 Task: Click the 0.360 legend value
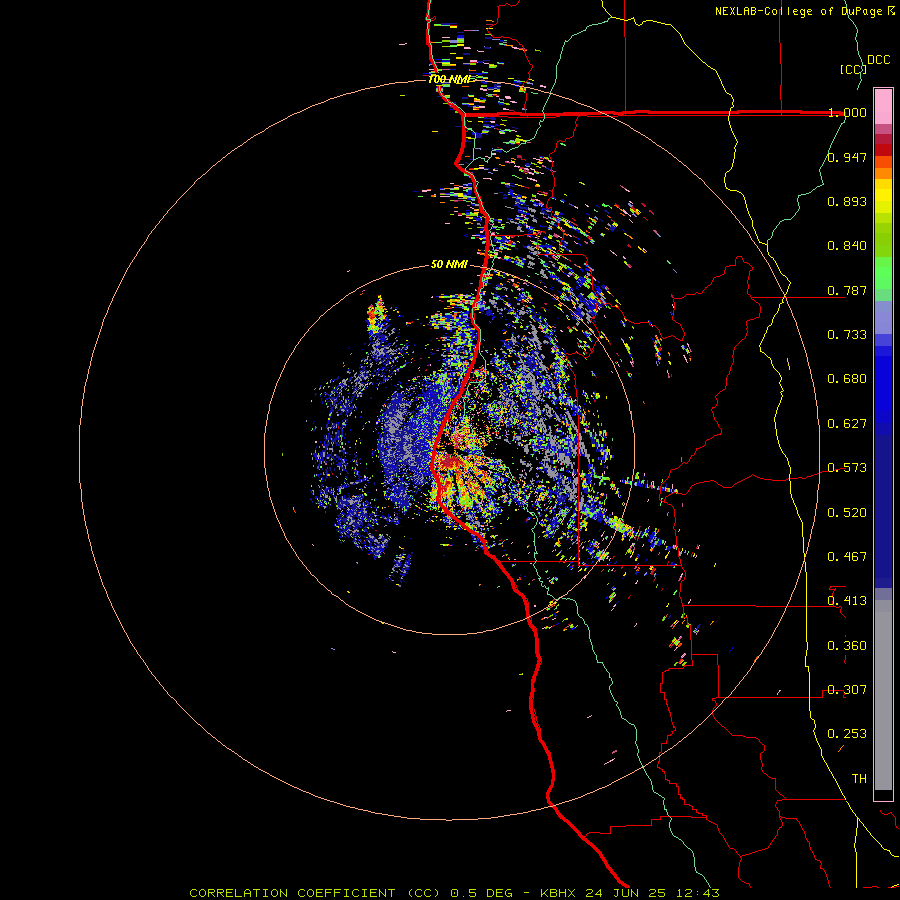pos(847,646)
